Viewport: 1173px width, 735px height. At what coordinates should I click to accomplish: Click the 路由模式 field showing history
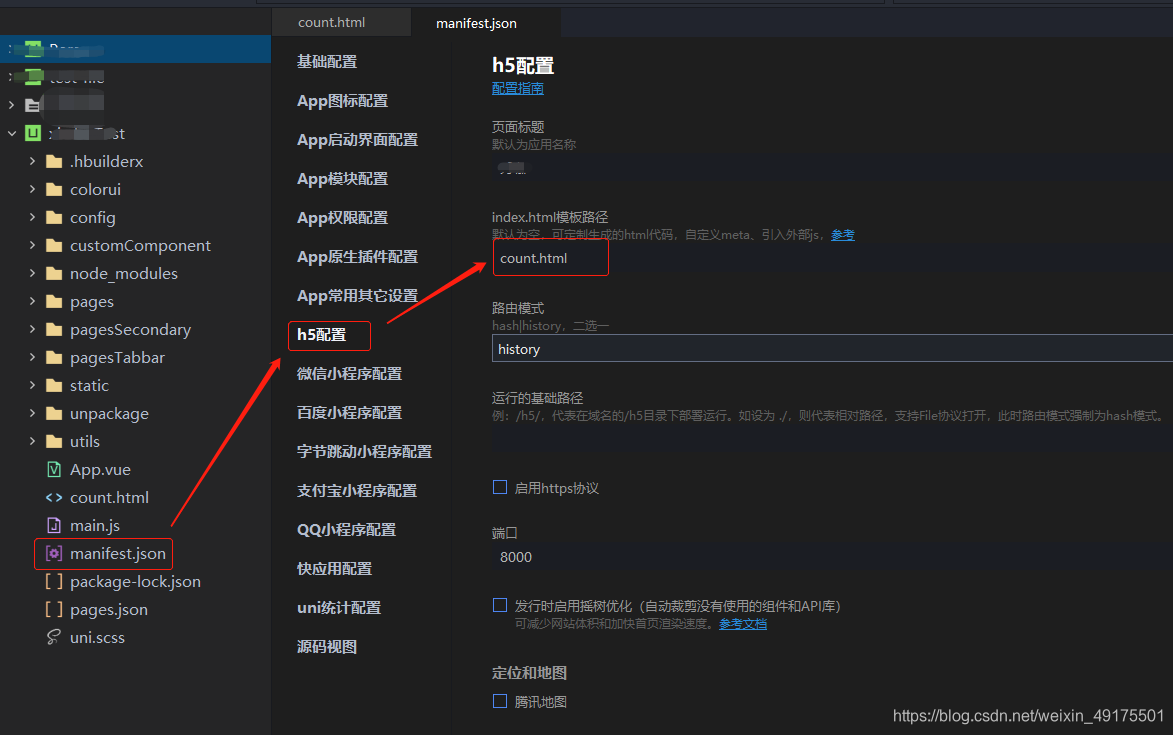[x=832, y=348]
